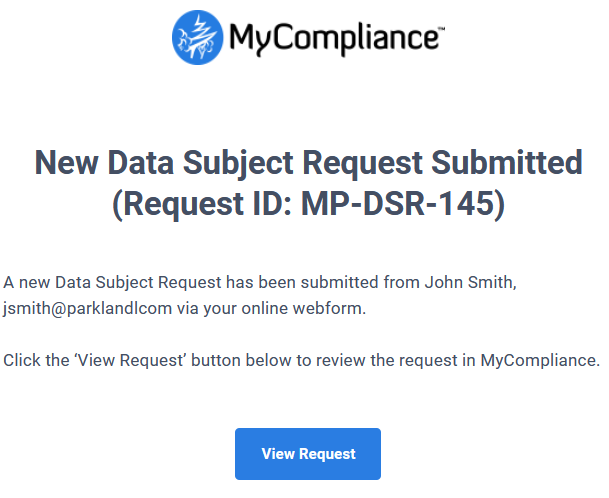Image resolution: width=609 pixels, height=498 pixels.
Task: Click the MyCompliance wordmark text in header
Action: (x=334, y=39)
